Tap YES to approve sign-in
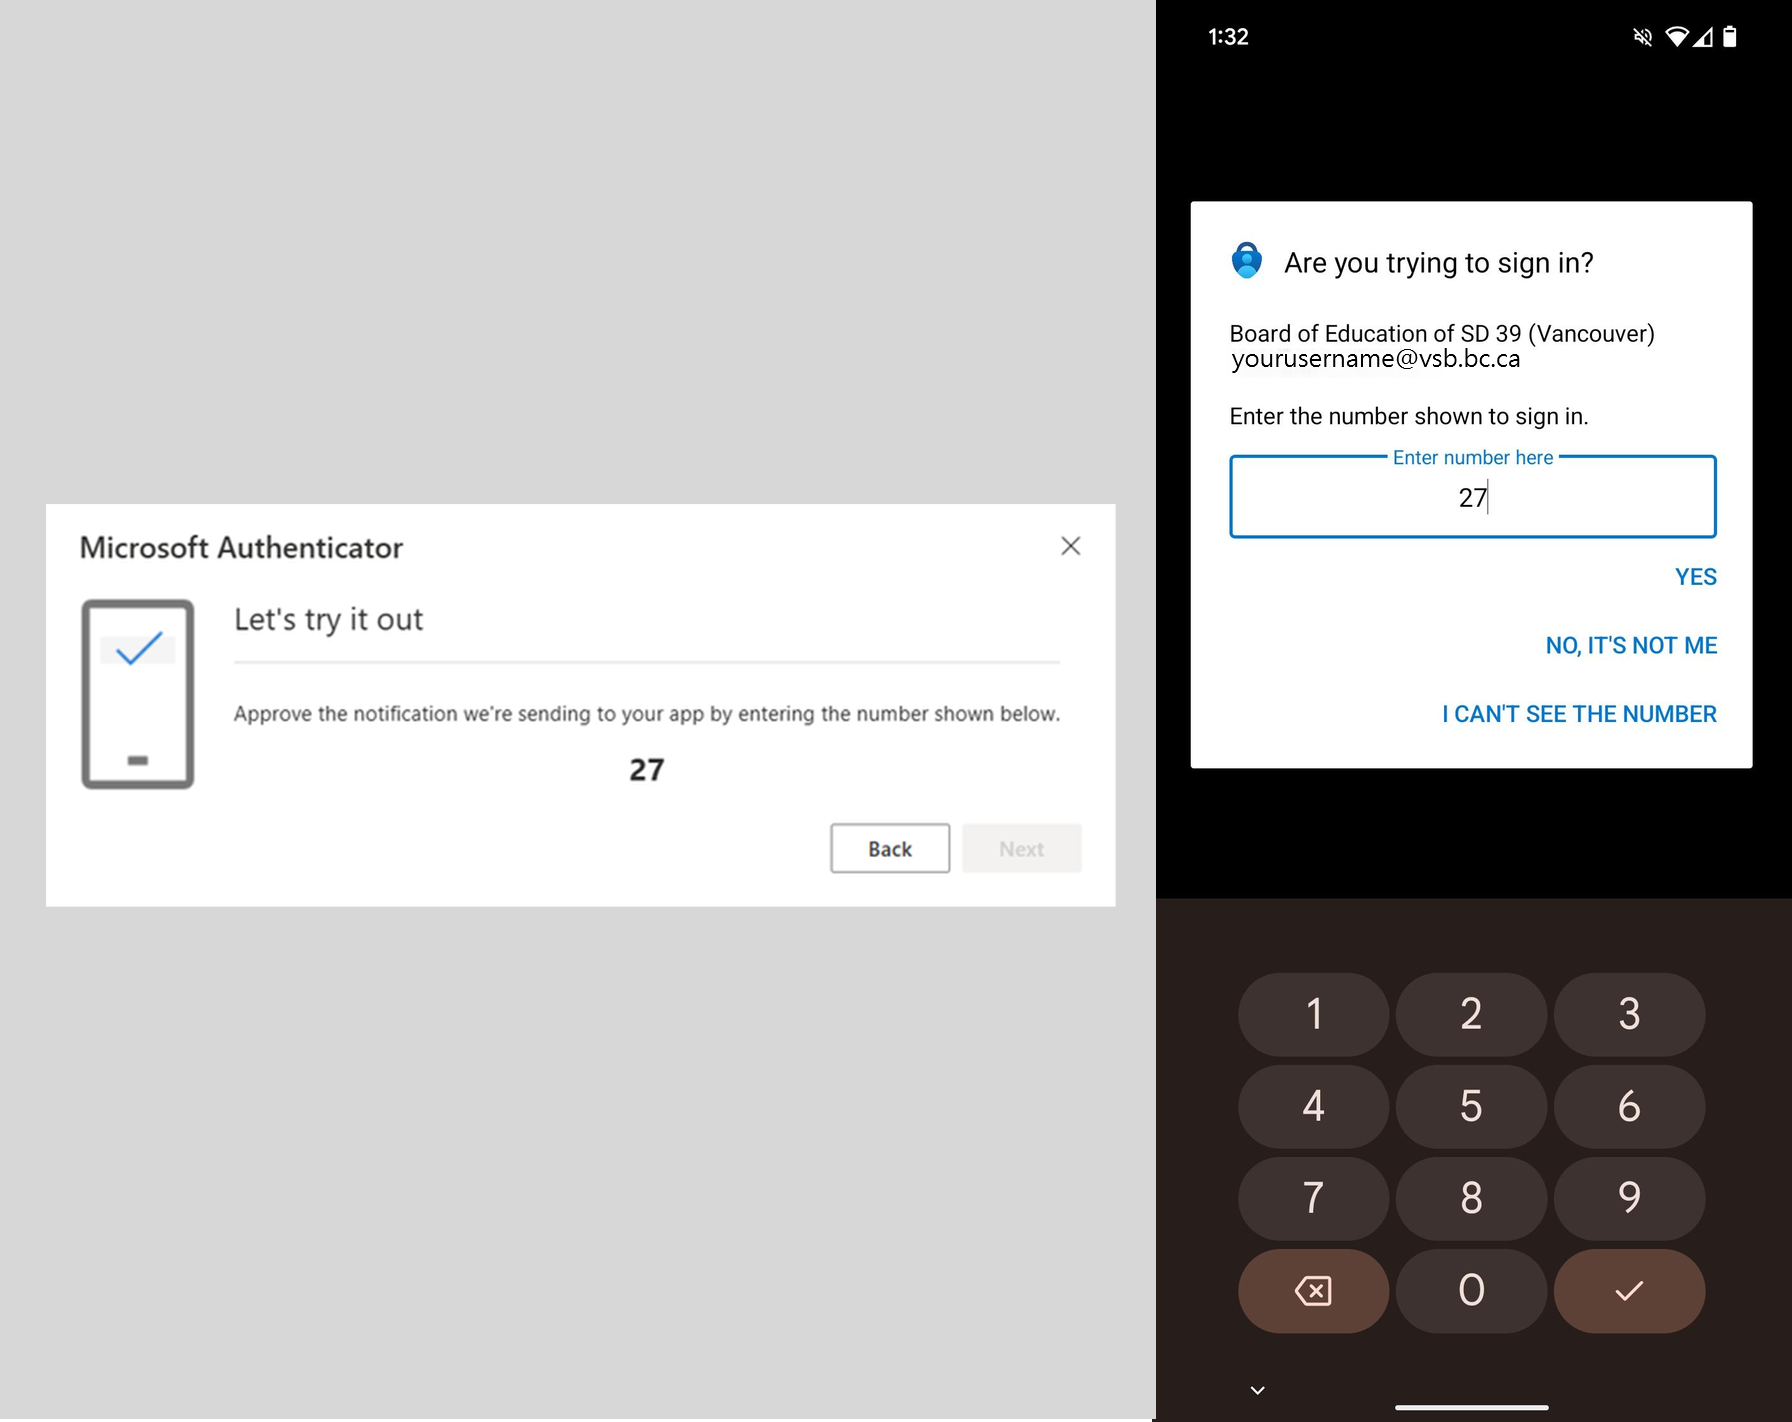This screenshot has width=1792, height=1422. pyautogui.click(x=1695, y=577)
